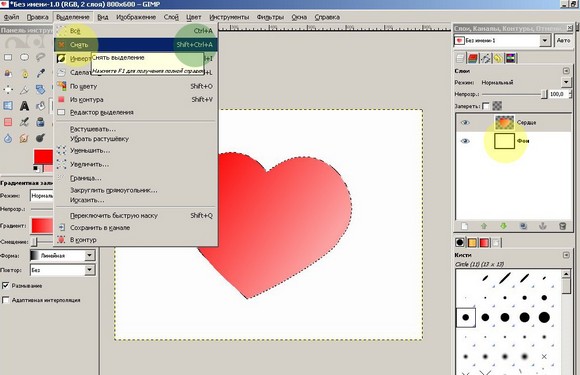Switch to the Paths tab
Screen dimensions: 580x375
coord(486,58)
